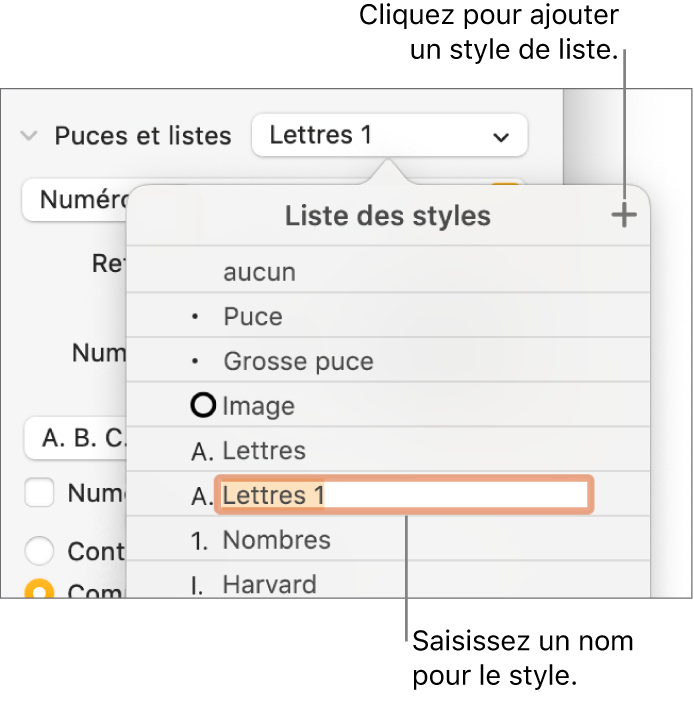The height and width of the screenshot is (702, 694).
Task: Toggle the checkbox below the A. B. C. dropdown
Action: click(40, 493)
